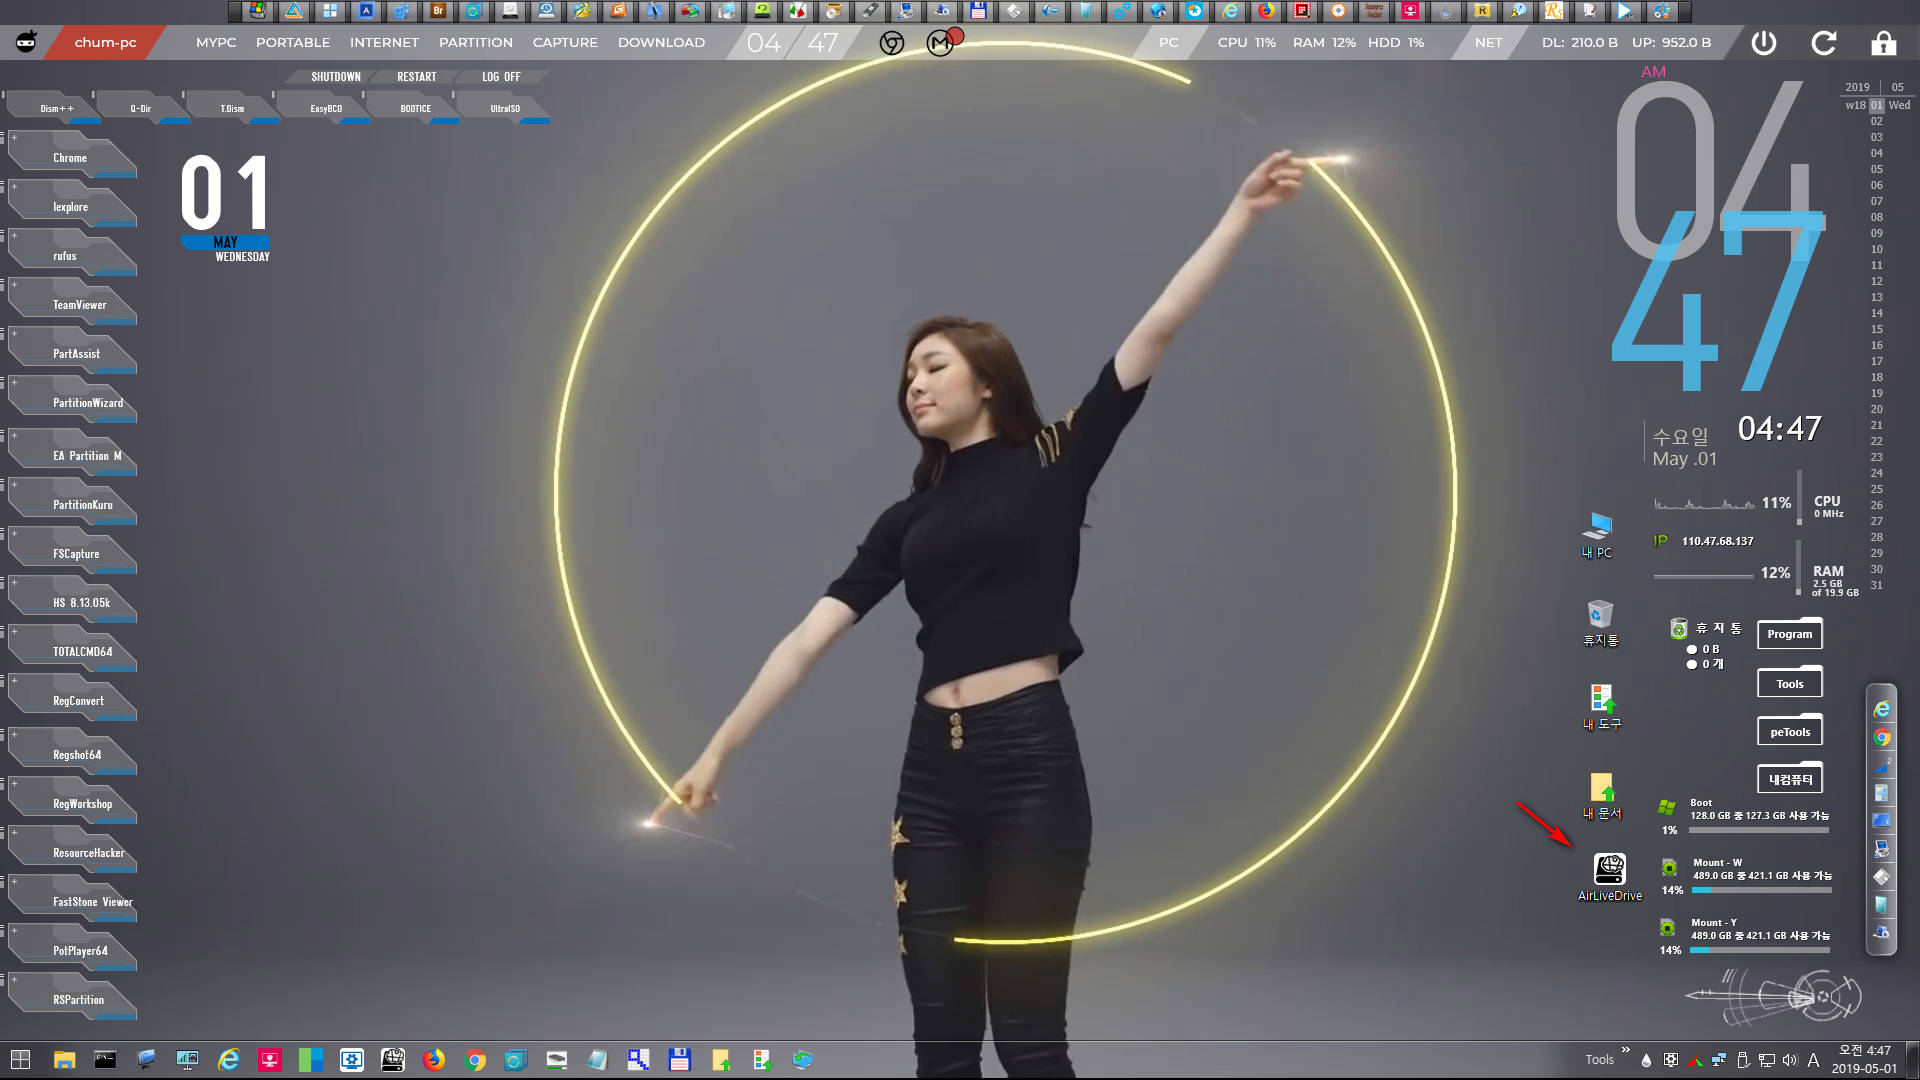This screenshot has width=1920, height=1080.
Task: Open the AirLiveDrive desktop icon
Action: pos(1609,877)
